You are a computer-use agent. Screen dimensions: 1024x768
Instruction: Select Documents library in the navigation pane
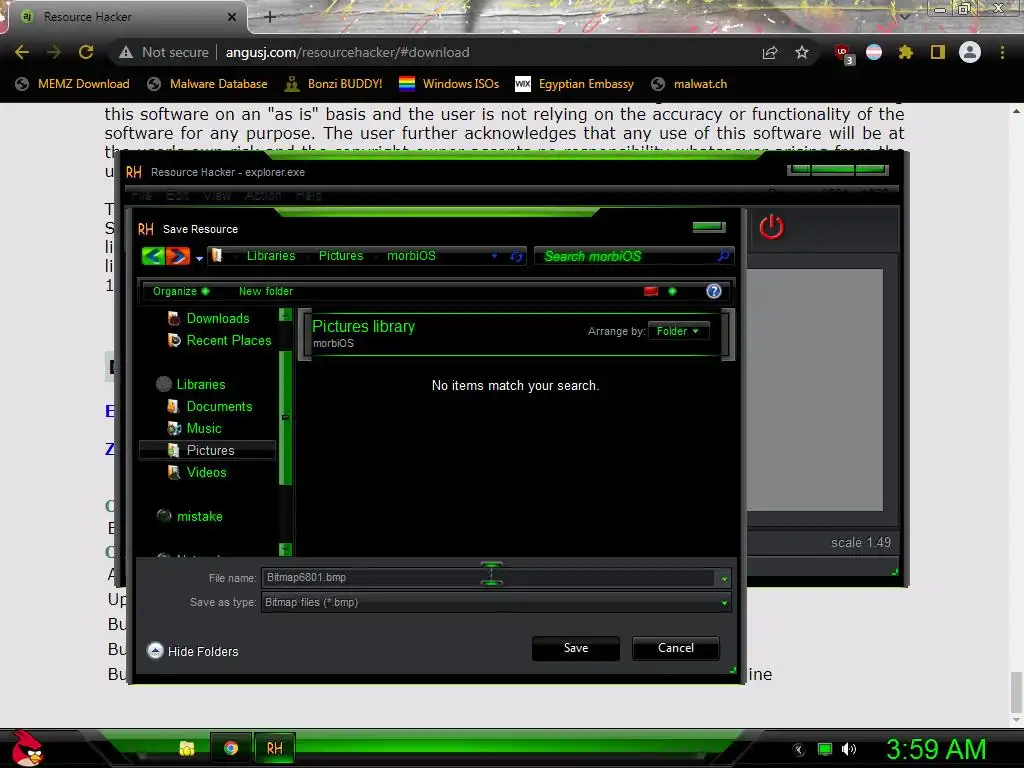coord(219,407)
